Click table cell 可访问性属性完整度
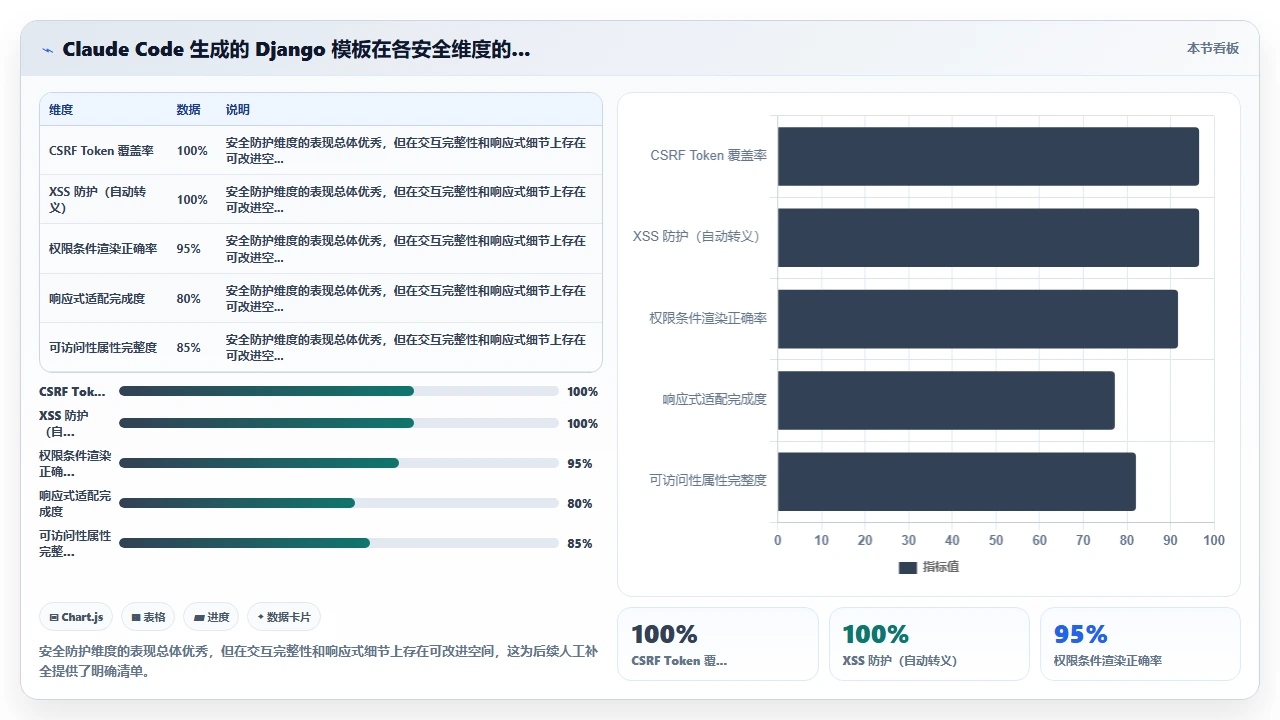The image size is (1280, 720). 103,348
